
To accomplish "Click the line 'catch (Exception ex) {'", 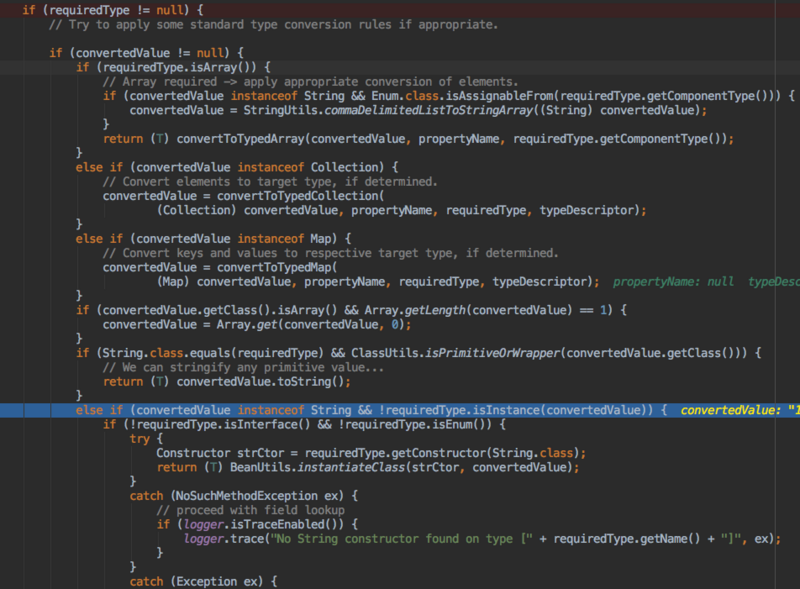I will point(203,582).
